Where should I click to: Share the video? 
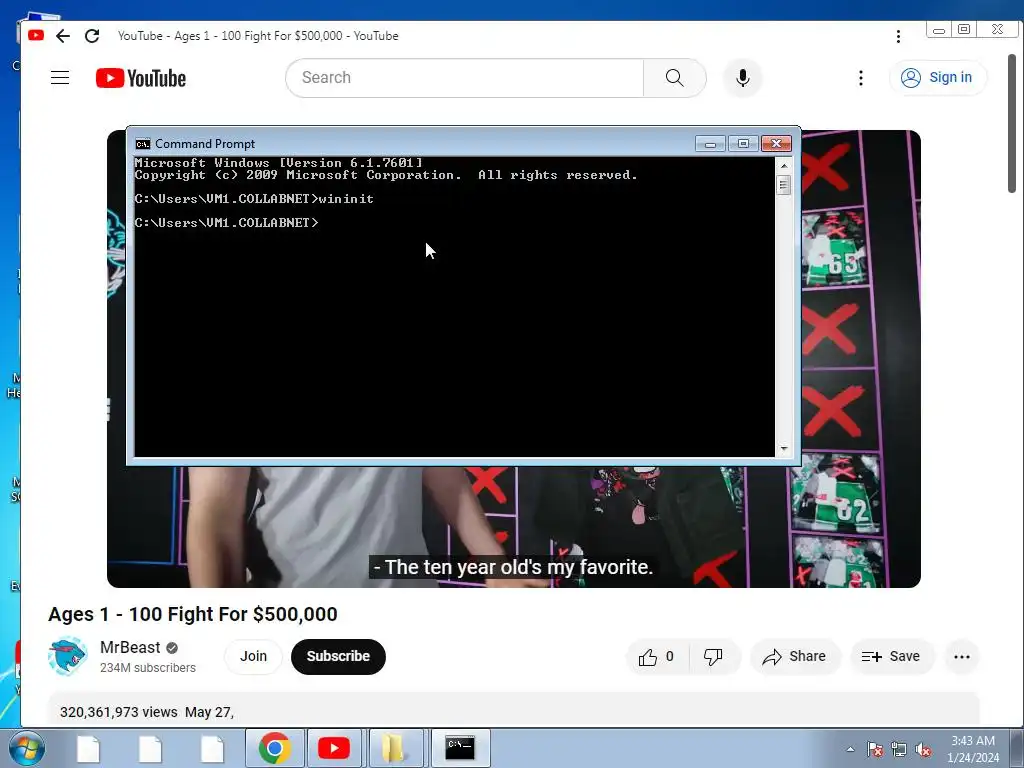tap(795, 656)
